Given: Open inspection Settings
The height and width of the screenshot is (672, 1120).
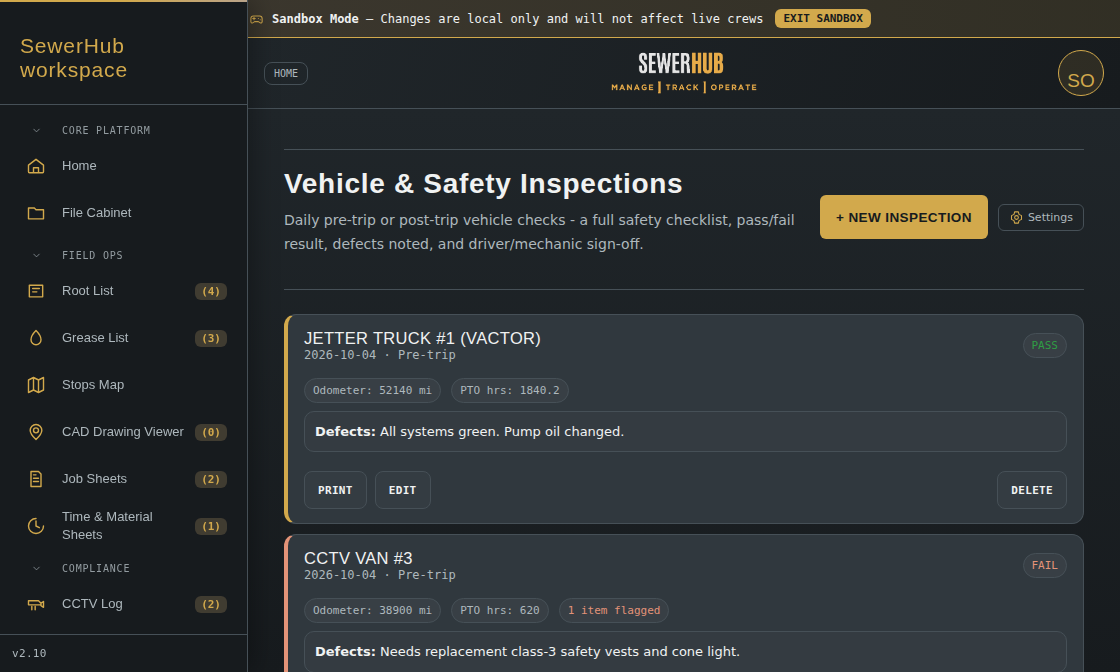Looking at the screenshot, I should point(1040,218).
